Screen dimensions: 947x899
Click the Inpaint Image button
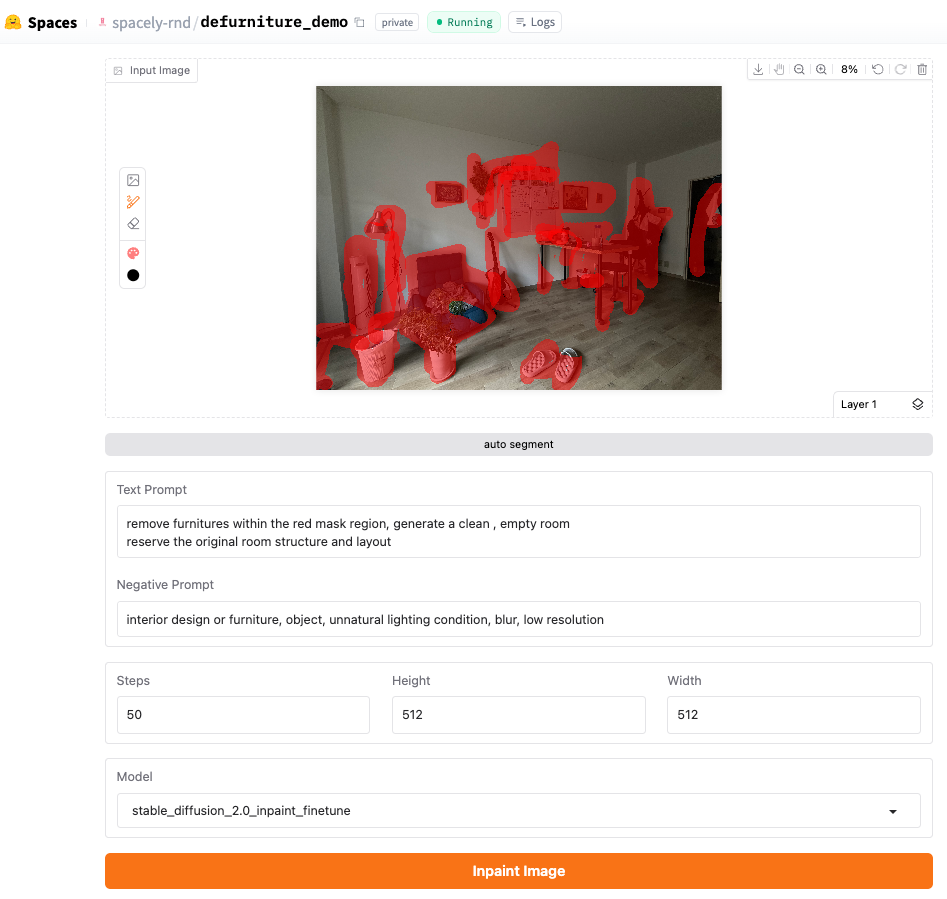[x=518, y=871]
